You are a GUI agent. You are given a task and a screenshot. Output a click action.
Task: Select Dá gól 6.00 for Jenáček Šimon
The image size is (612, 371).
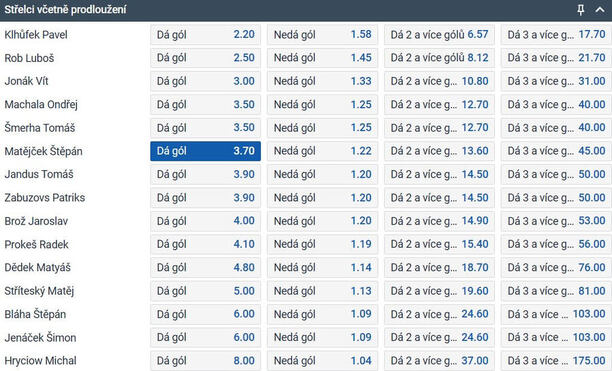tap(205, 337)
